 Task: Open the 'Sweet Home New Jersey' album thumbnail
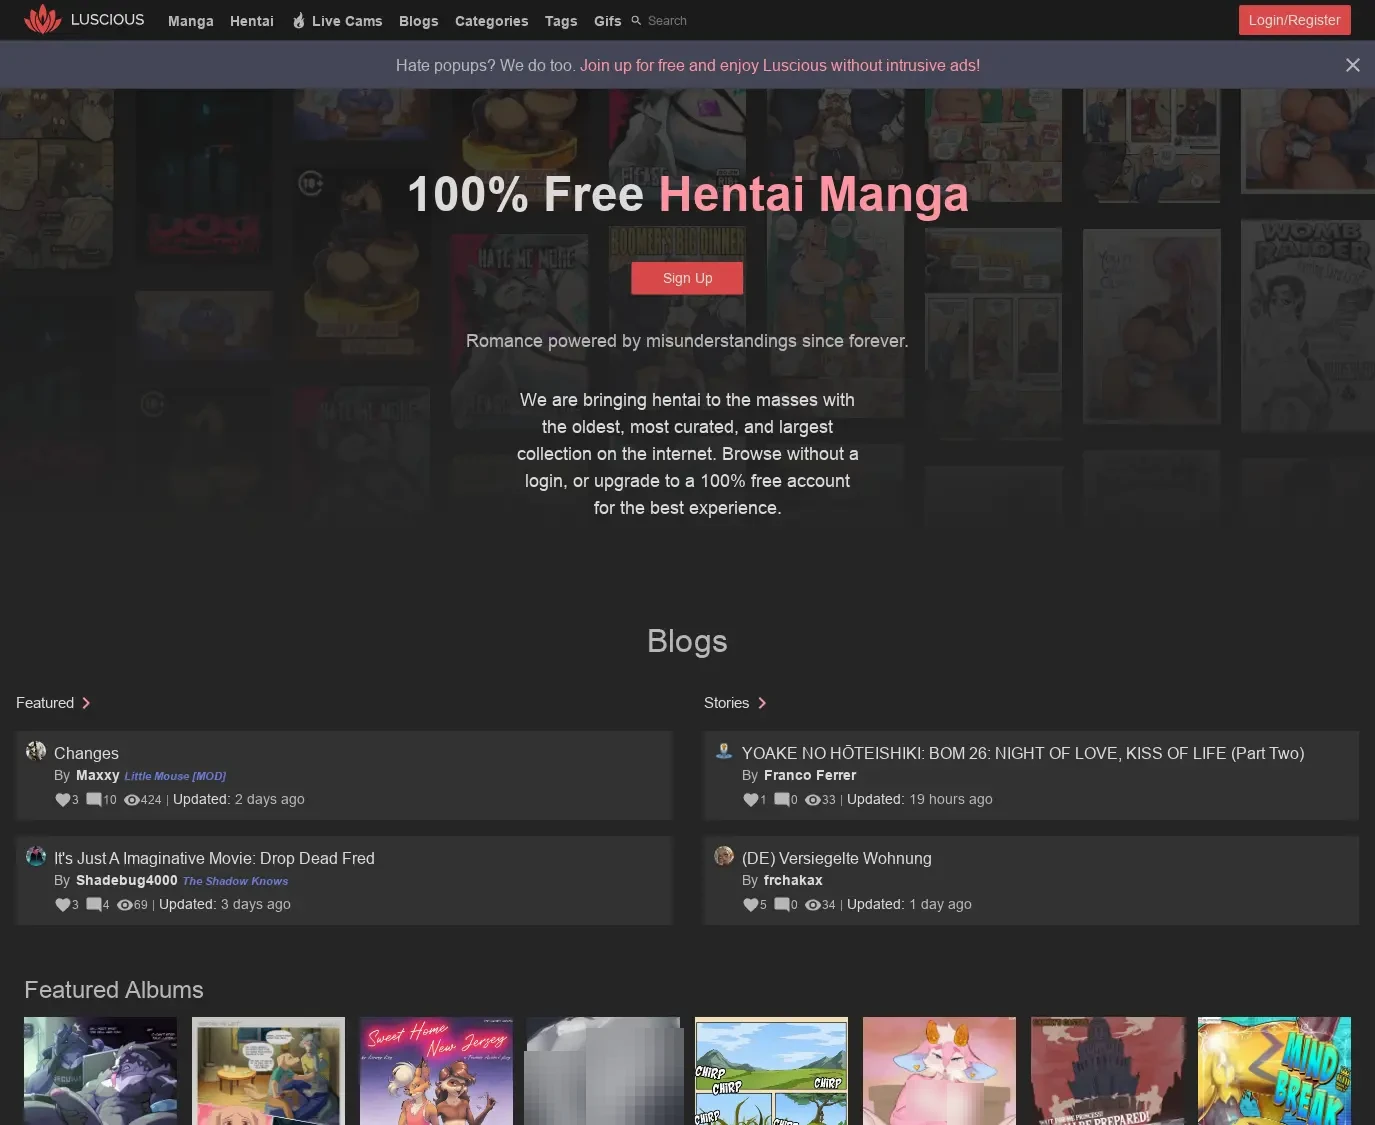436,1071
